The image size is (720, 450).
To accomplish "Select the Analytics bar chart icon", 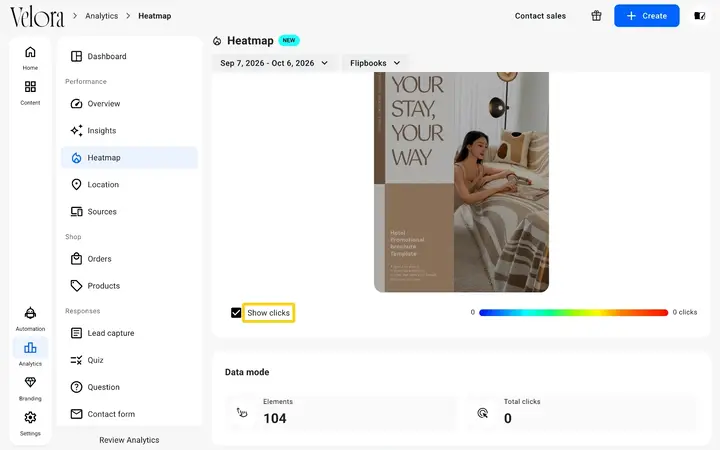I will click(x=30, y=348).
